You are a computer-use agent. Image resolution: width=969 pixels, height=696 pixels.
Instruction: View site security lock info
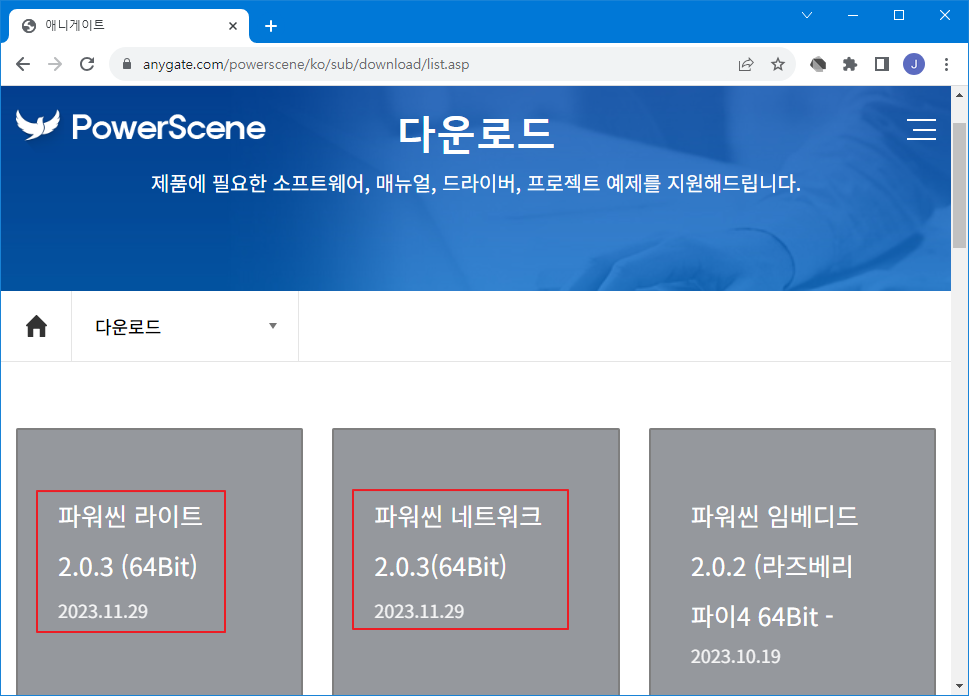(127, 64)
